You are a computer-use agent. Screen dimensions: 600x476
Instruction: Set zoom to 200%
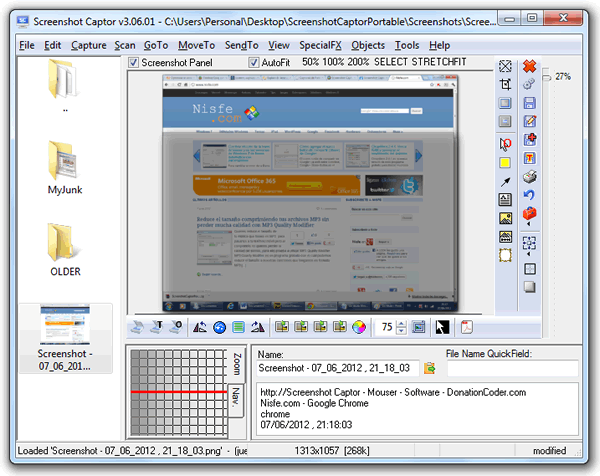coord(359,62)
